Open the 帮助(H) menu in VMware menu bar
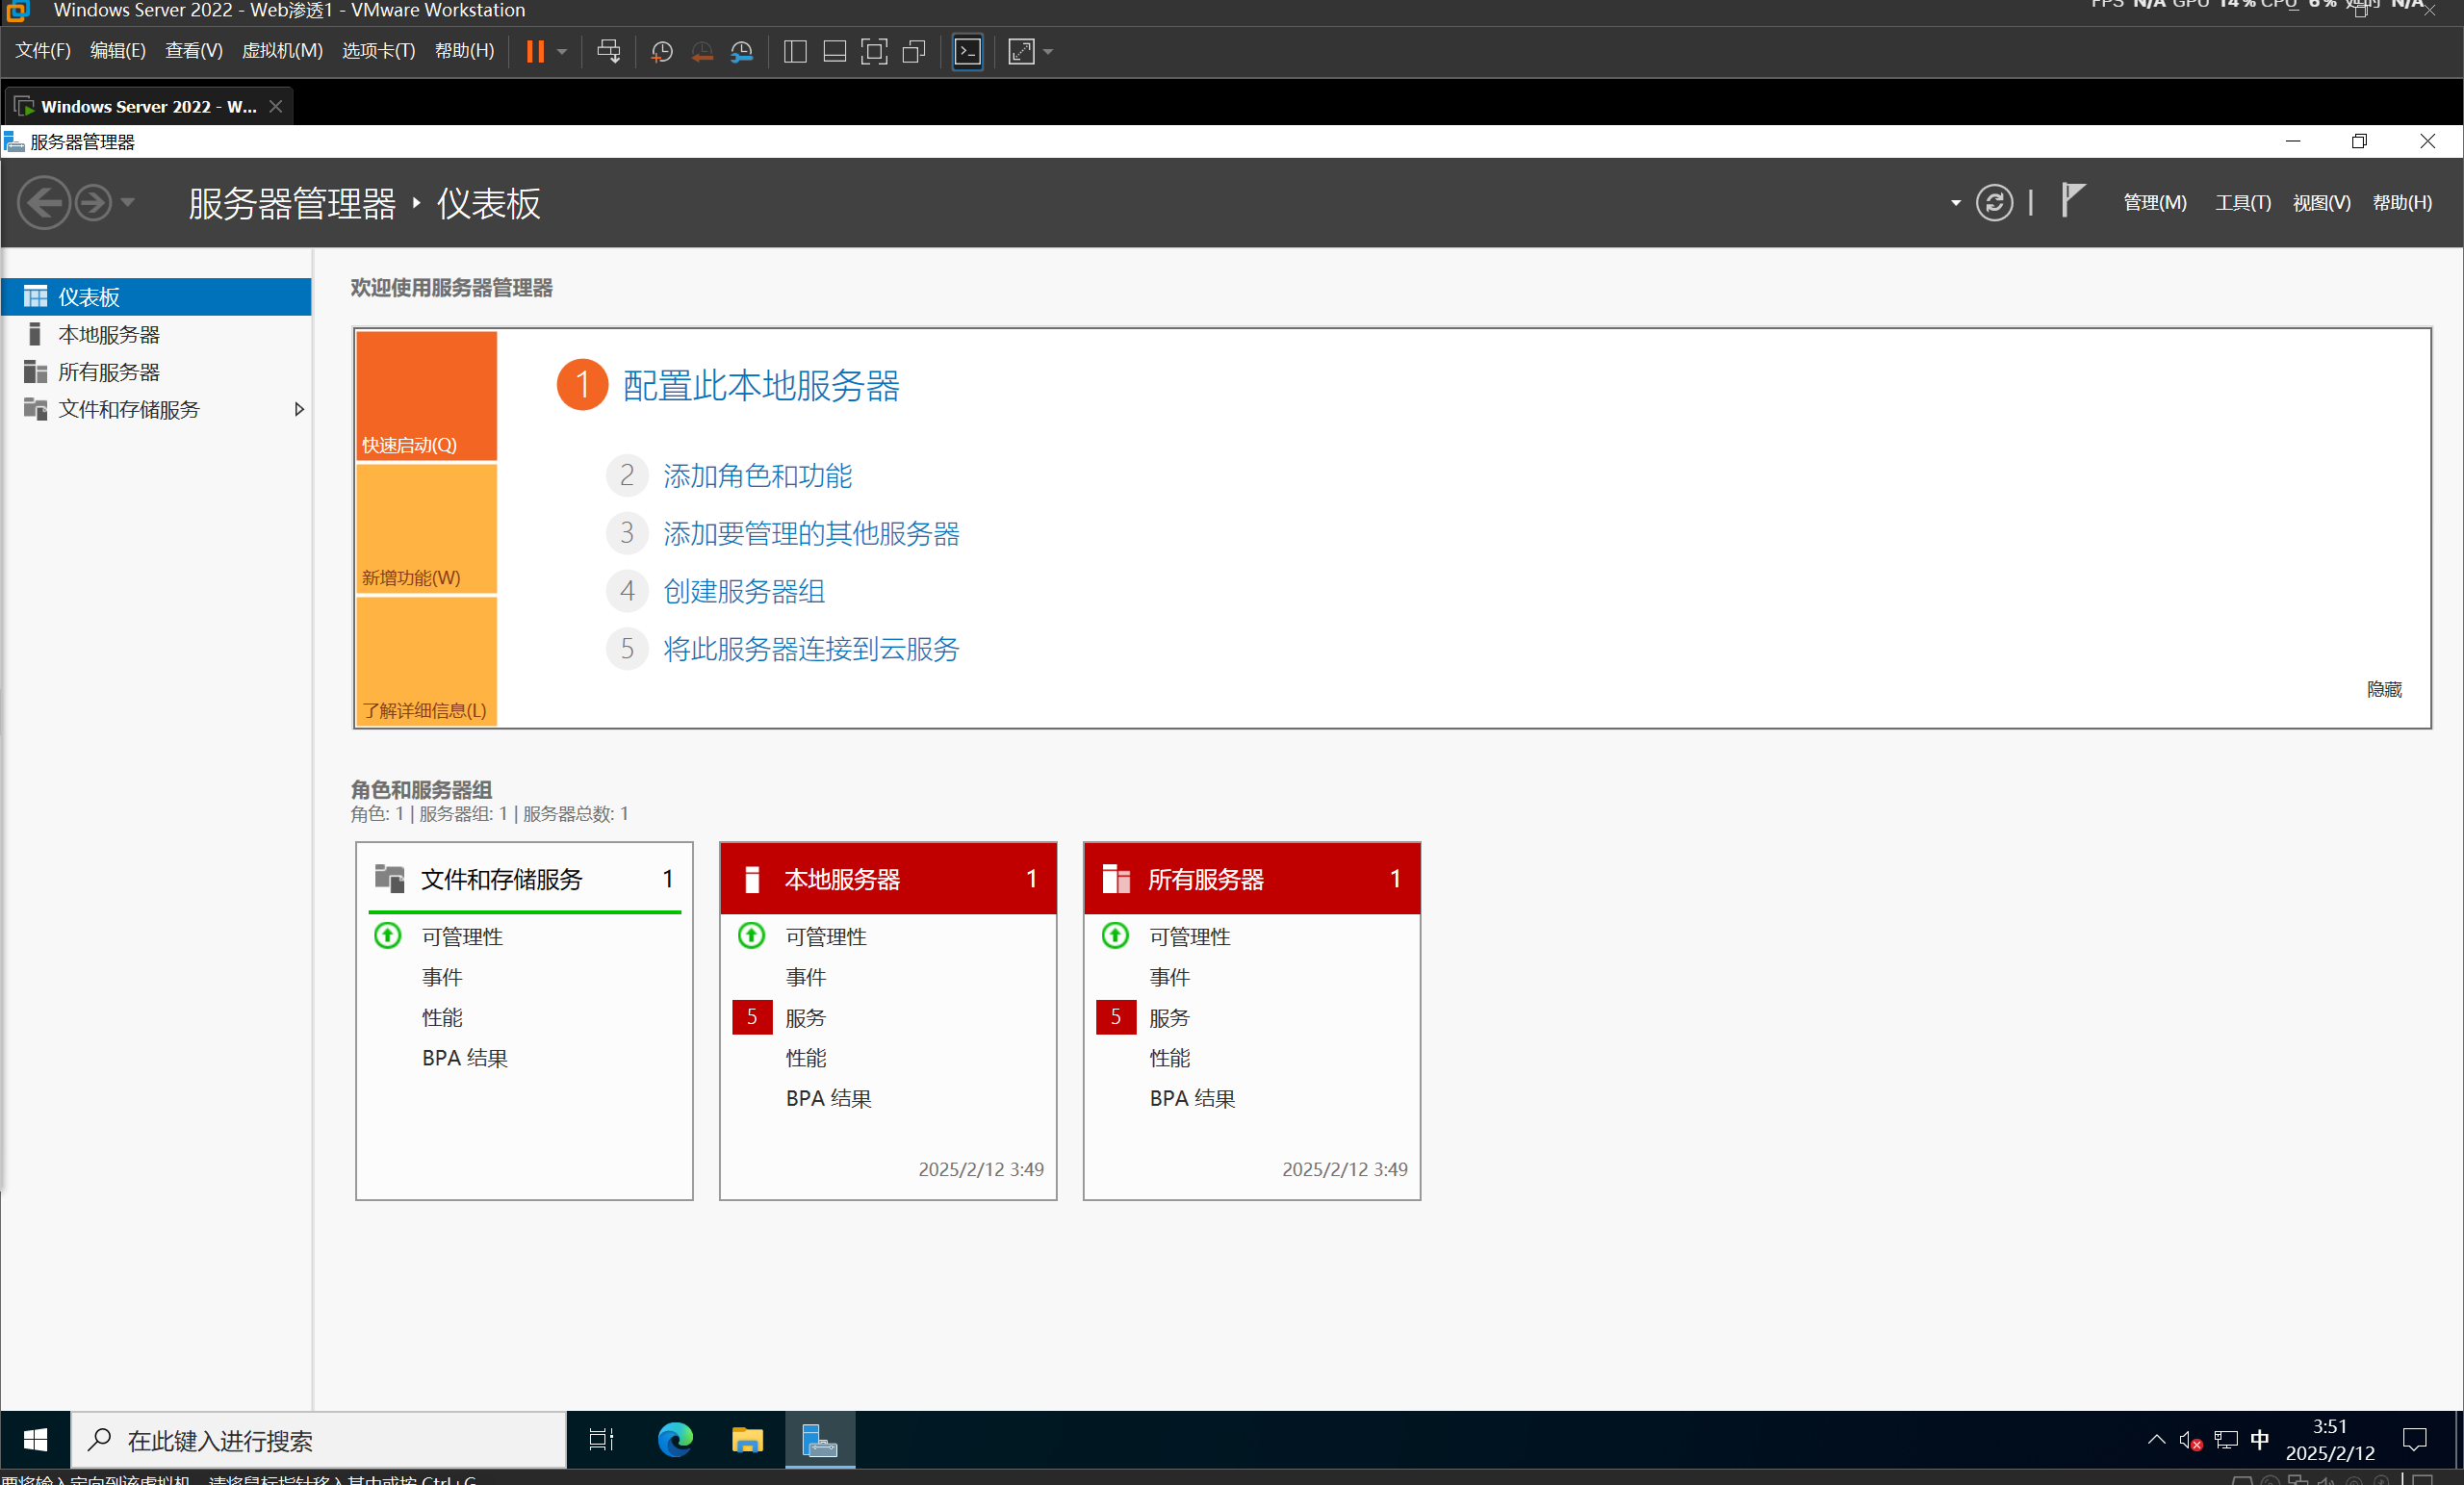 pos(464,51)
